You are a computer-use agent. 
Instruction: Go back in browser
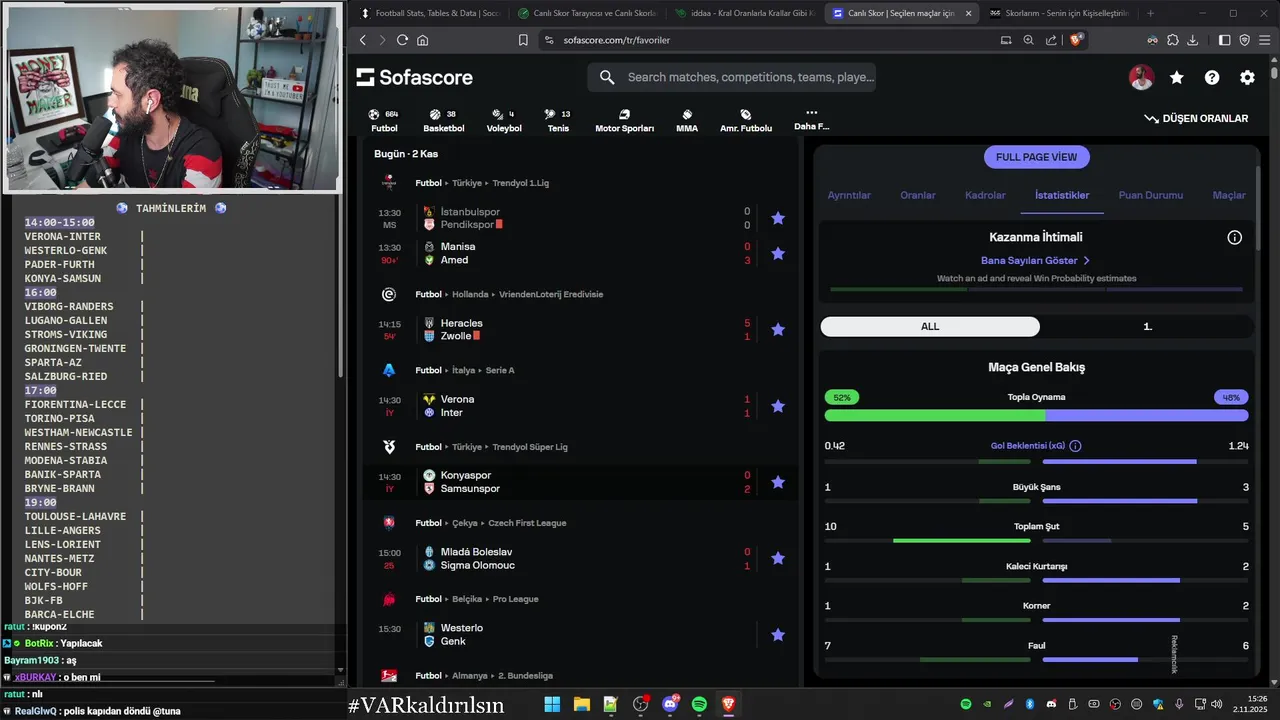click(363, 40)
